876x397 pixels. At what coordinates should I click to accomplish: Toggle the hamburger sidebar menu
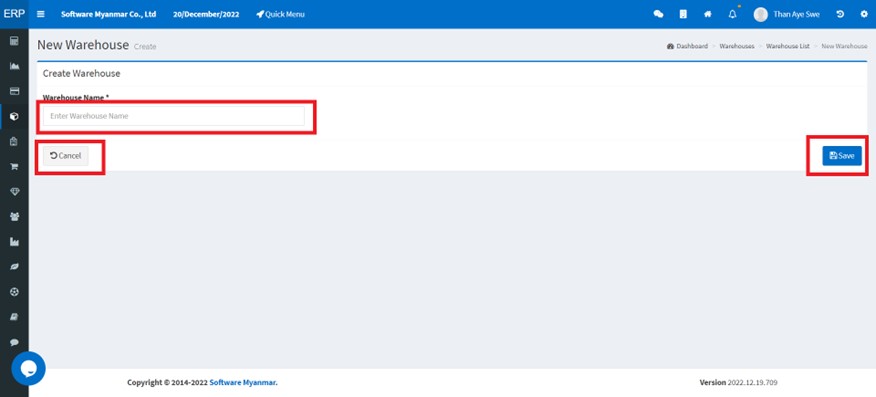pyautogui.click(x=41, y=15)
